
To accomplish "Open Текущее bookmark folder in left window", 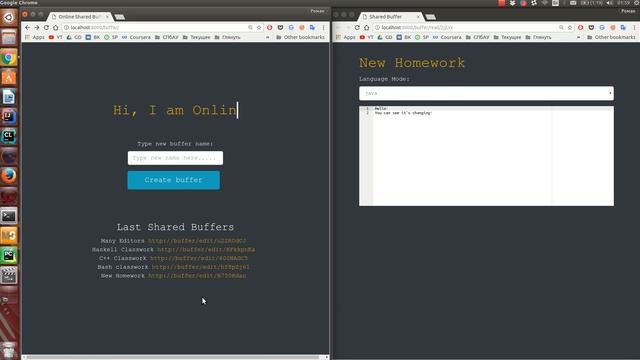I will pos(196,37).
